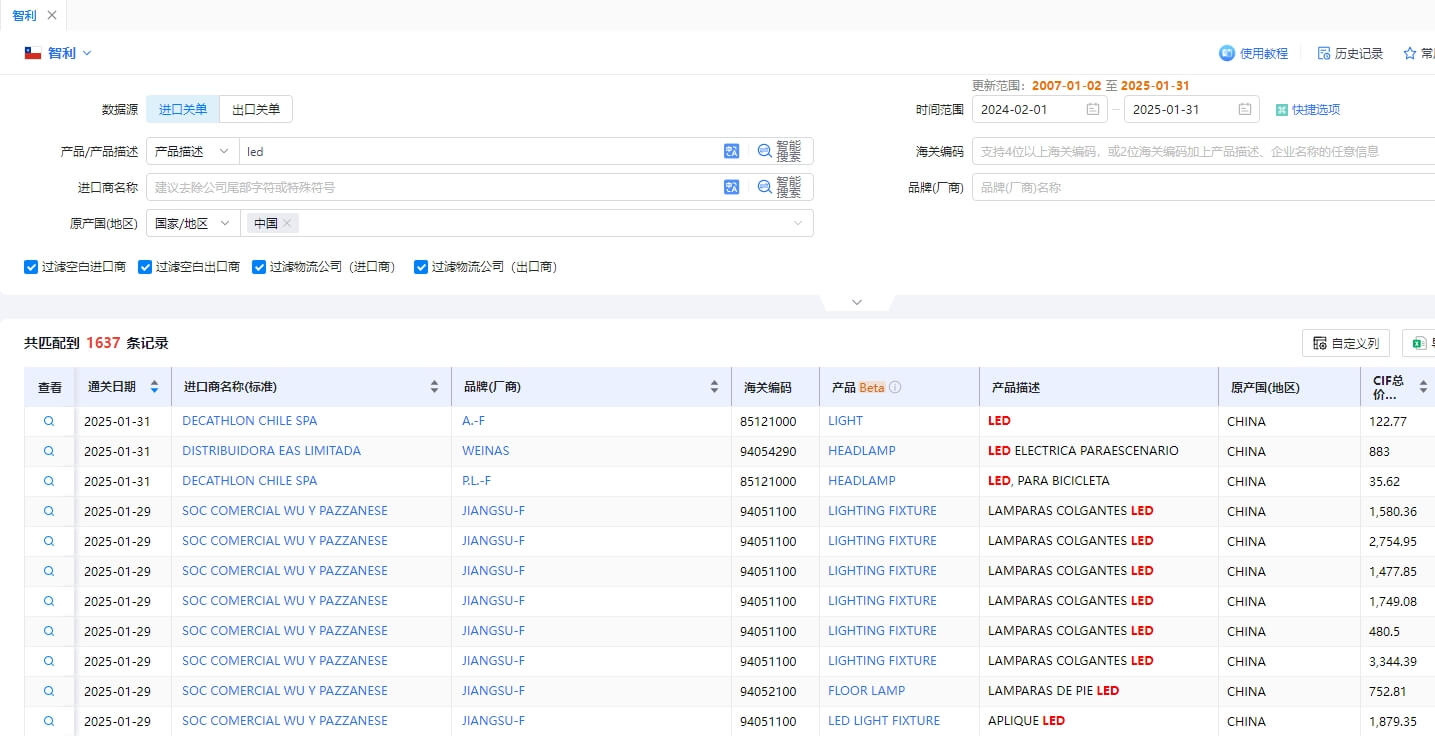
Task: Collapse the search filter panel
Action: point(857,302)
